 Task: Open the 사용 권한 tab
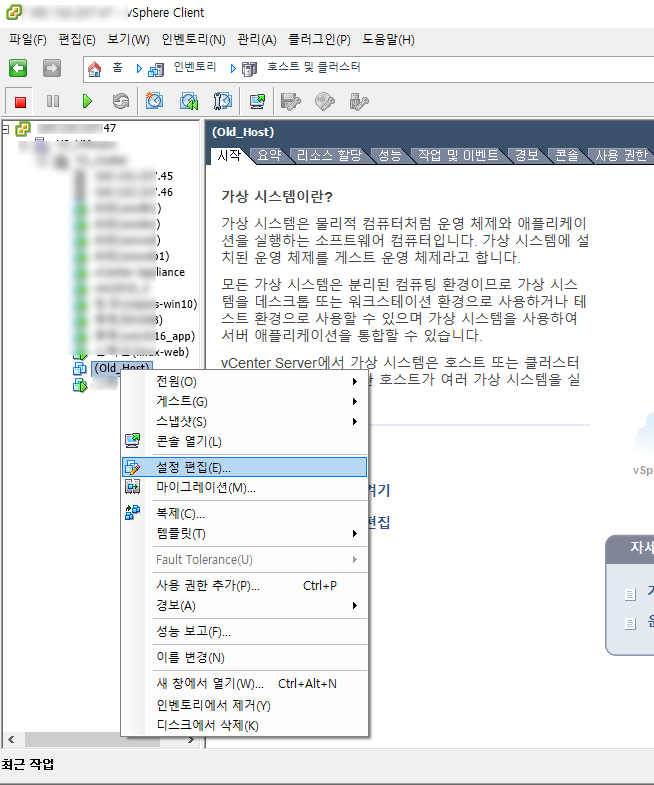point(621,155)
